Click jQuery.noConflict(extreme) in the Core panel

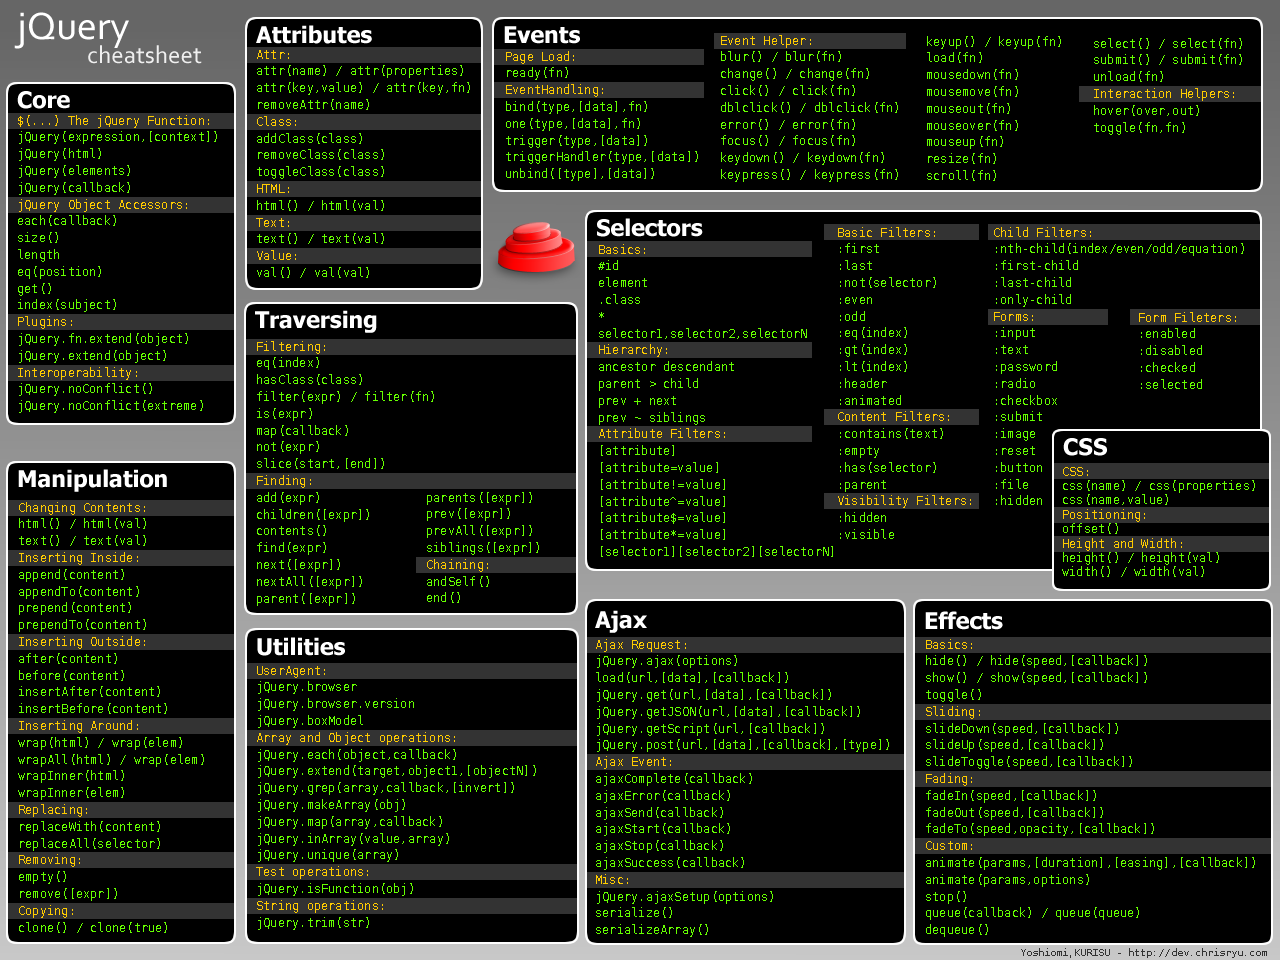coord(110,406)
